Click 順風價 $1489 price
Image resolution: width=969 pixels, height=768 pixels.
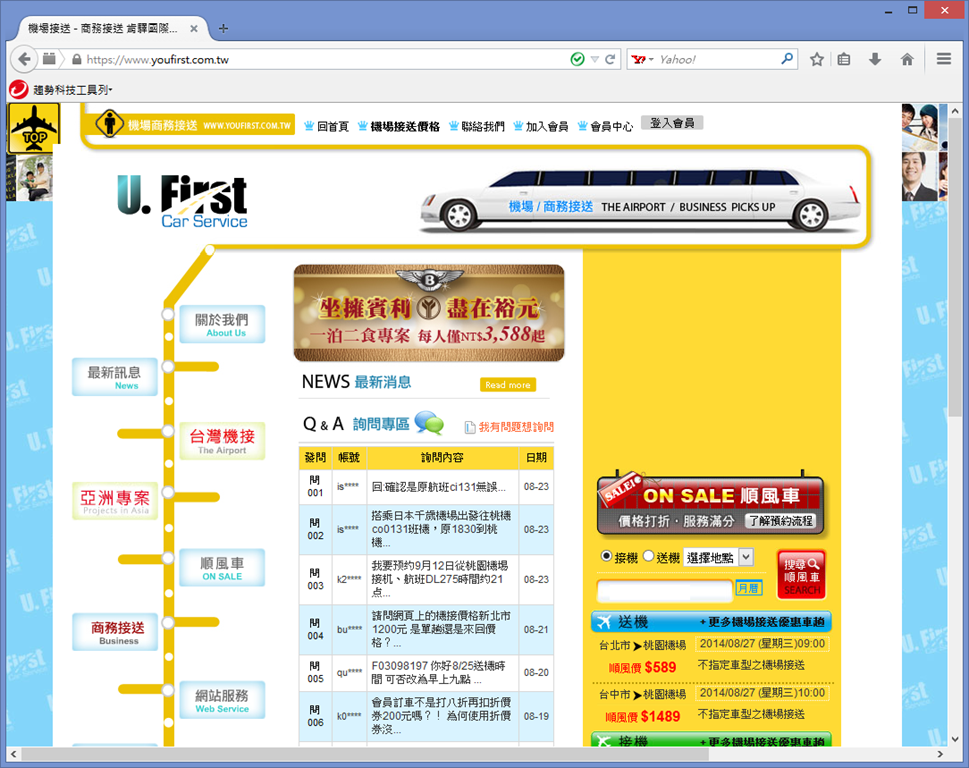click(642, 717)
